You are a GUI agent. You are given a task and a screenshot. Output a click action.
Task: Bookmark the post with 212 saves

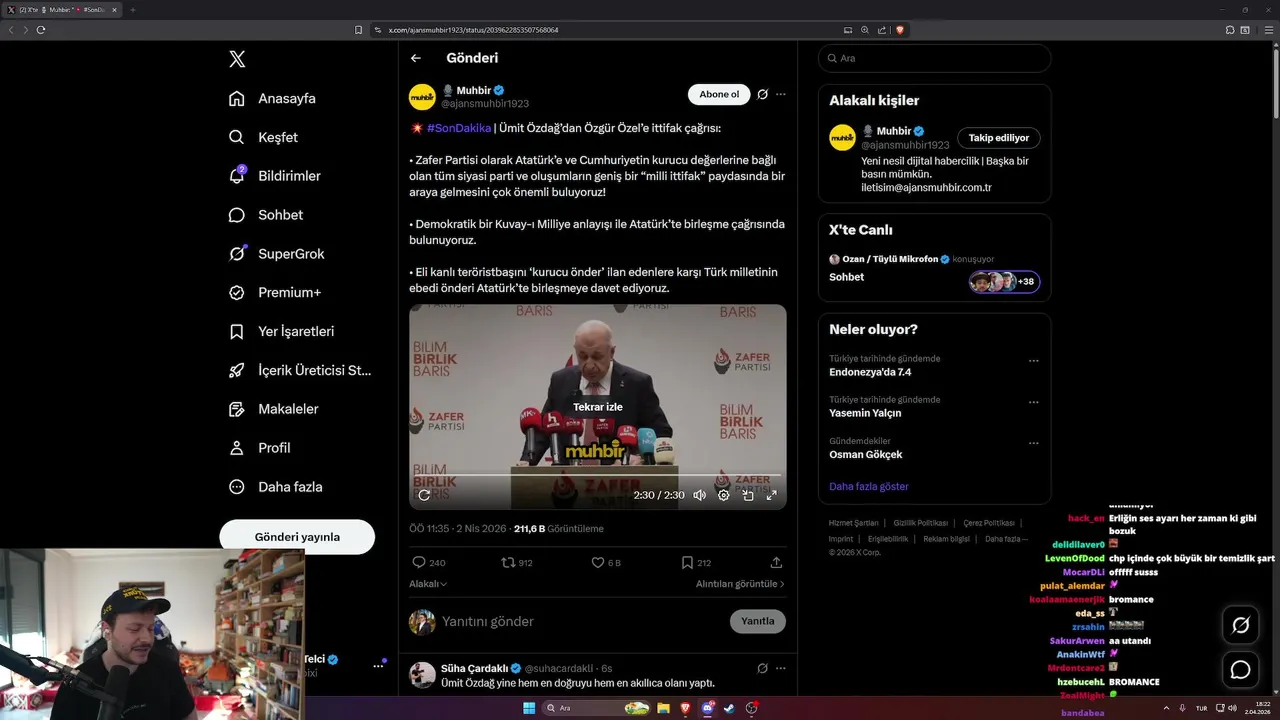pyautogui.click(x=696, y=563)
